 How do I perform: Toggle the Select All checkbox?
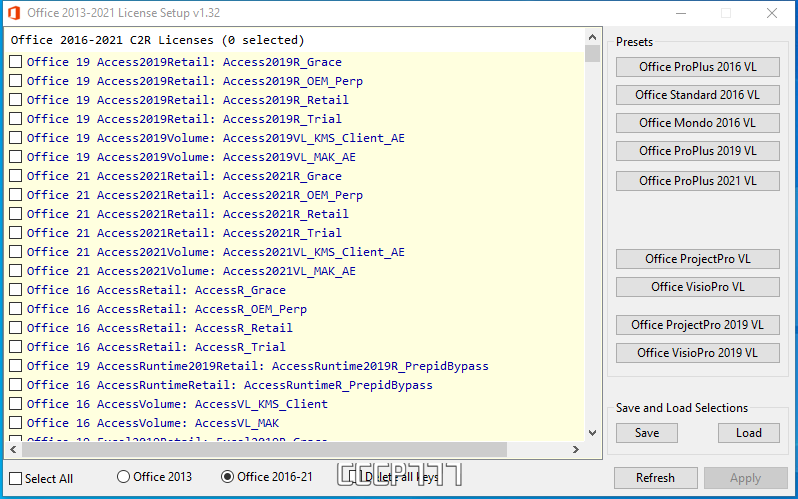click(x=16, y=478)
